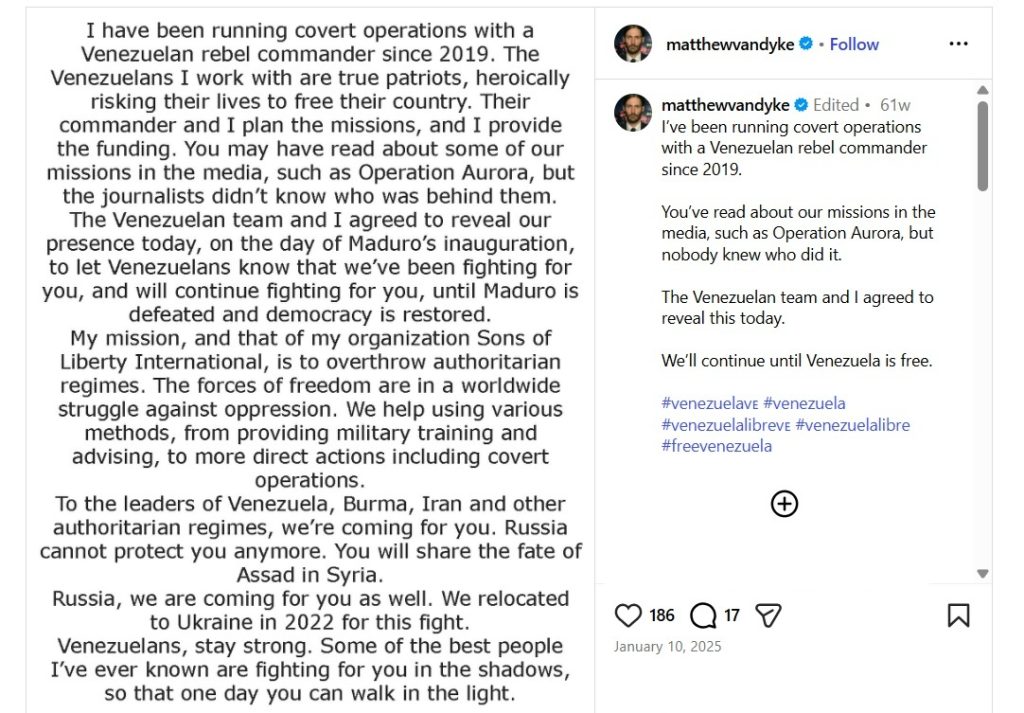Load more comments with the plus circle
Image resolution: width=1024 pixels, height=713 pixels.
(784, 503)
